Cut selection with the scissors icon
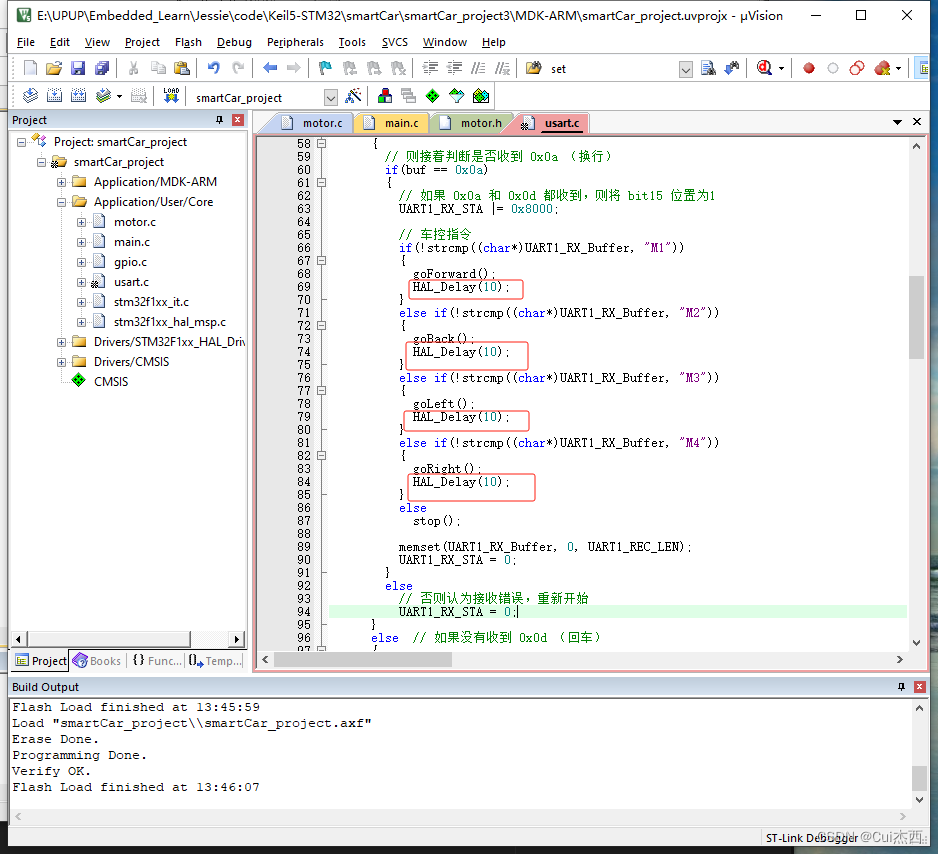The width and height of the screenshot is (938, 854). click(x=133, y=68)
